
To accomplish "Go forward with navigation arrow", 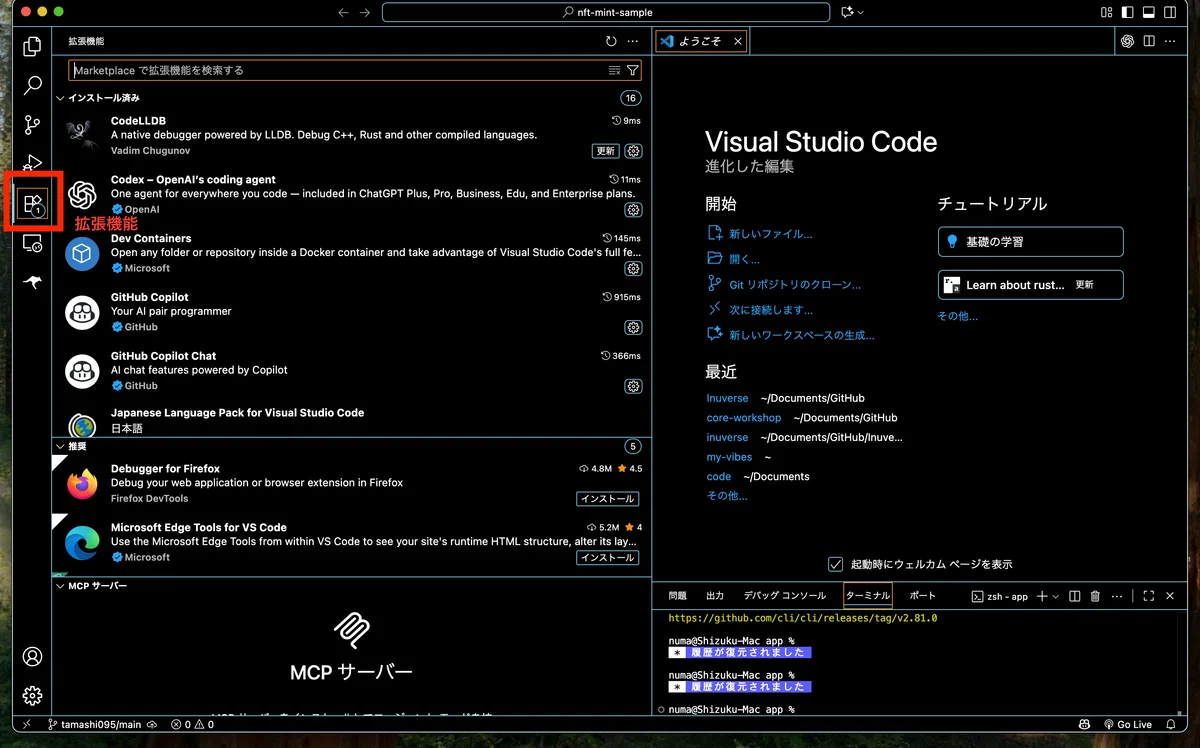I will pyautogui.click(x=365, y=12).
